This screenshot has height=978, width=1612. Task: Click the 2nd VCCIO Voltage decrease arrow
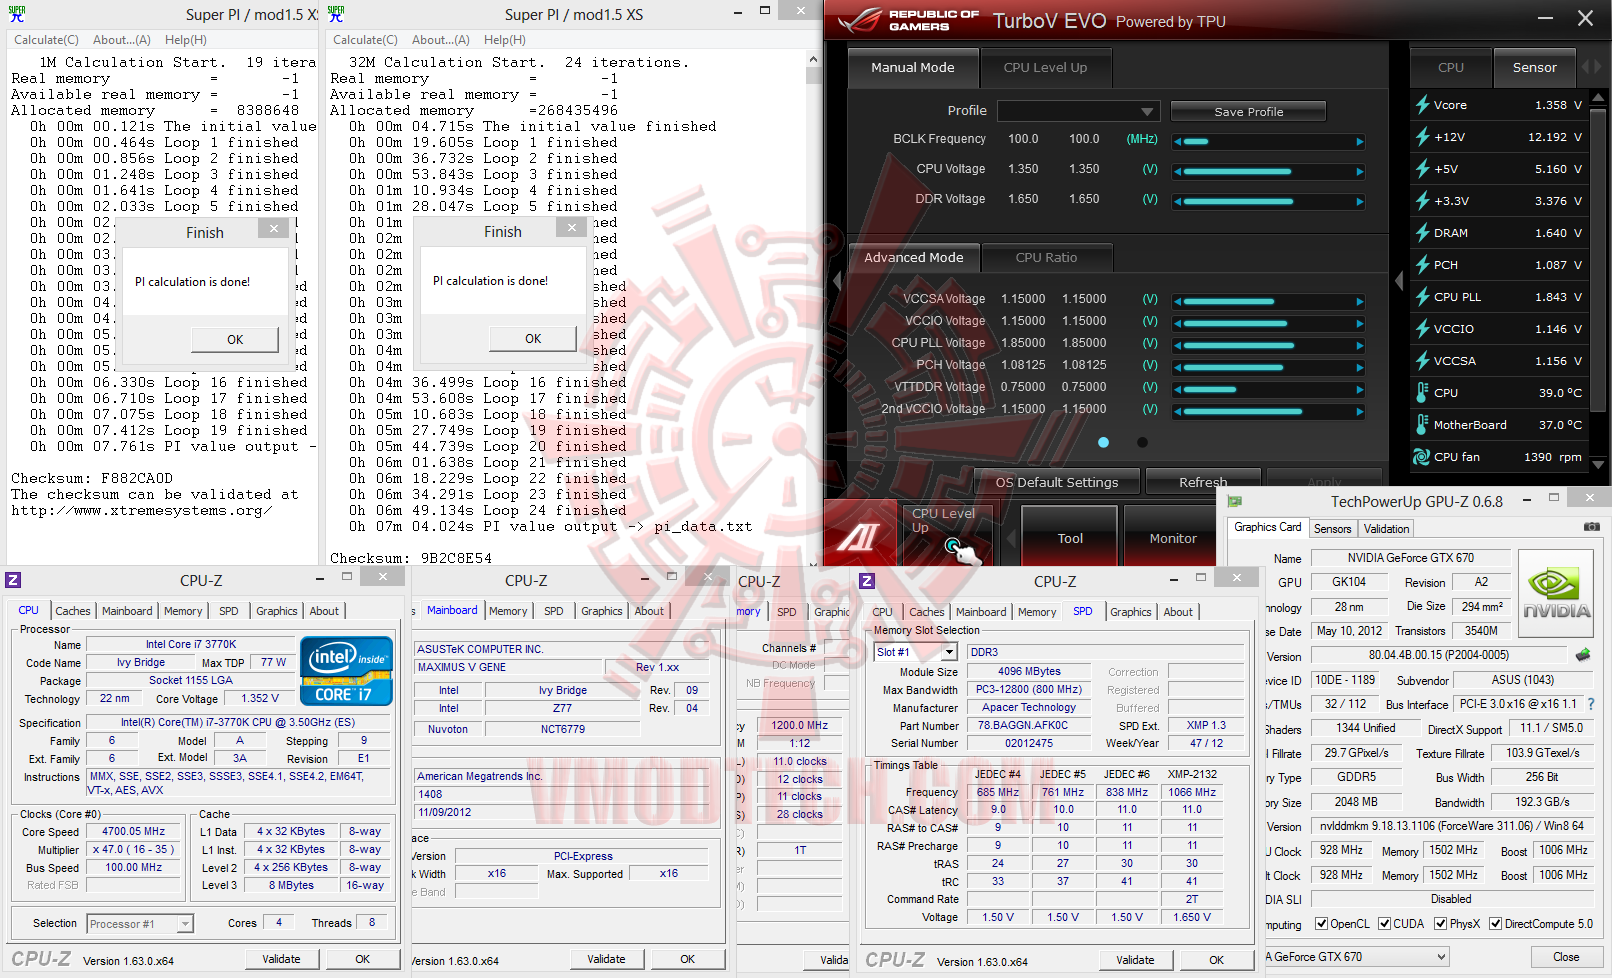pyautogui.click(x=1179, y=412)
